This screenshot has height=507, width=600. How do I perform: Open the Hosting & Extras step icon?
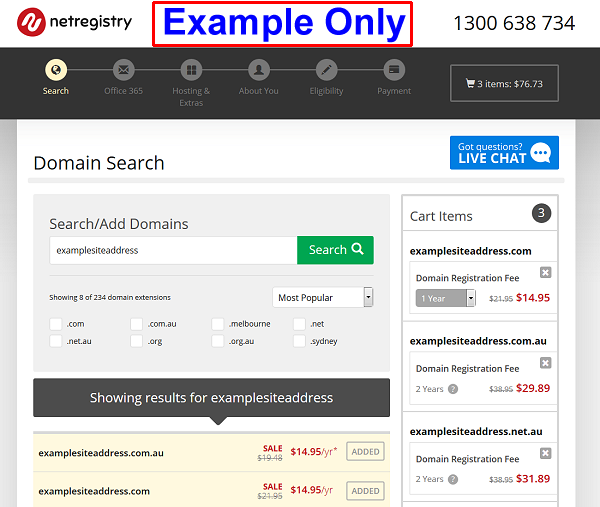(191, 70)
